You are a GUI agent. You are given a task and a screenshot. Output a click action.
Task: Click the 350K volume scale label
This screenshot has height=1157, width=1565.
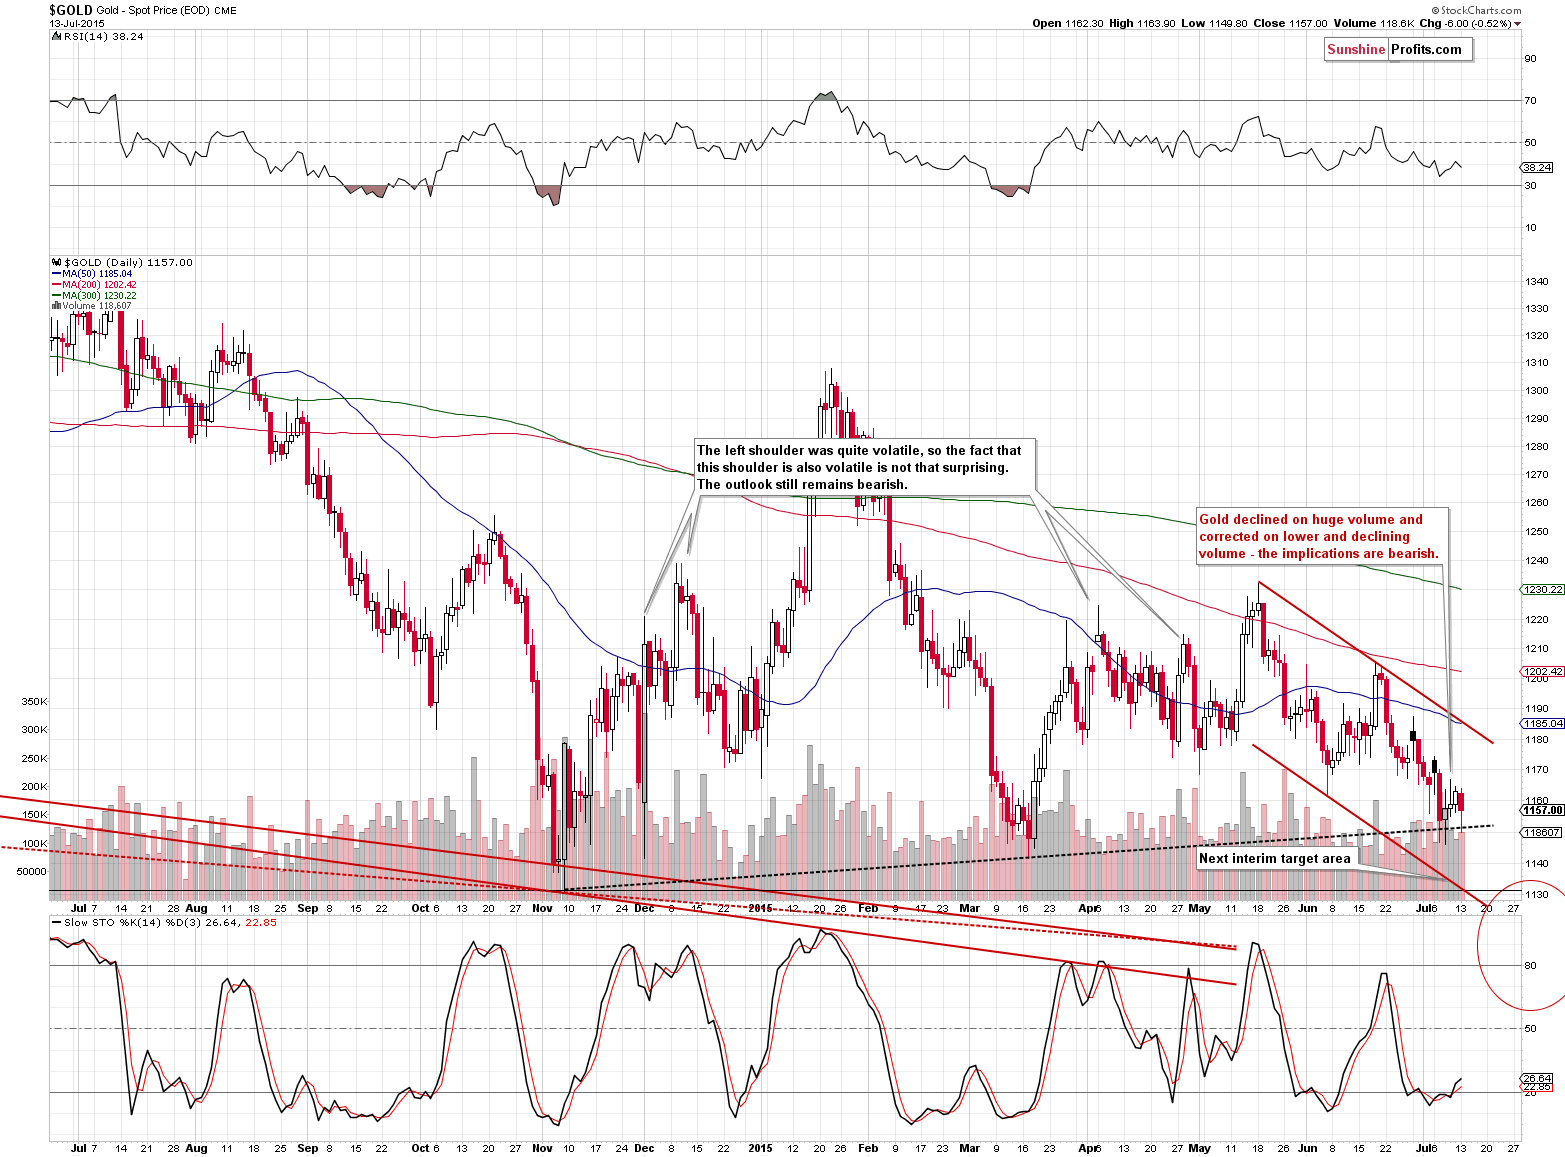click(x=34, y=702)
